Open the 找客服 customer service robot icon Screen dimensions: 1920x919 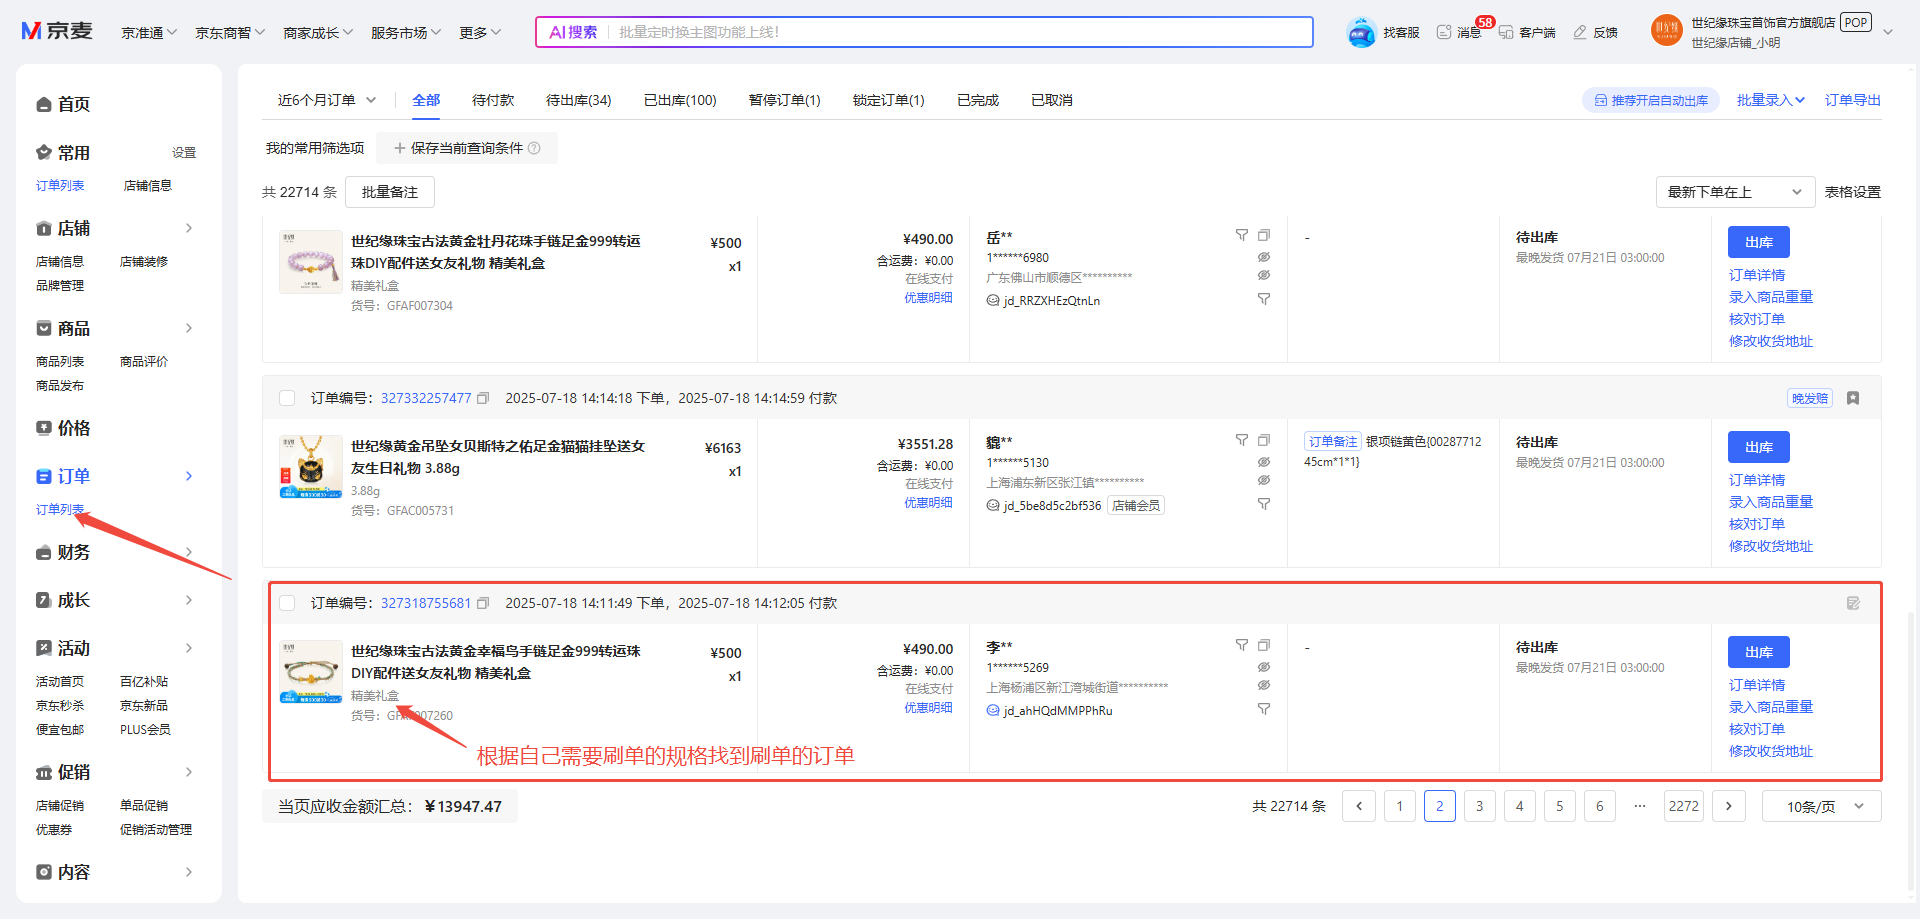[x=1361, y=32]
